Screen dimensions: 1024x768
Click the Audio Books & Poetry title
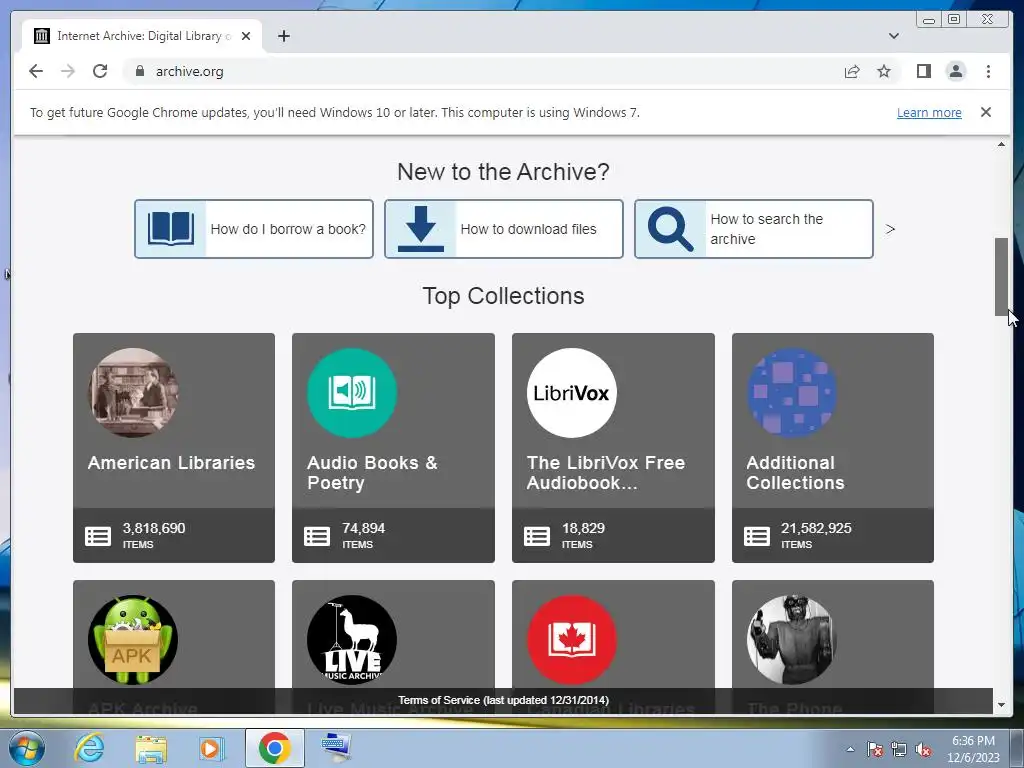[372, 472]
